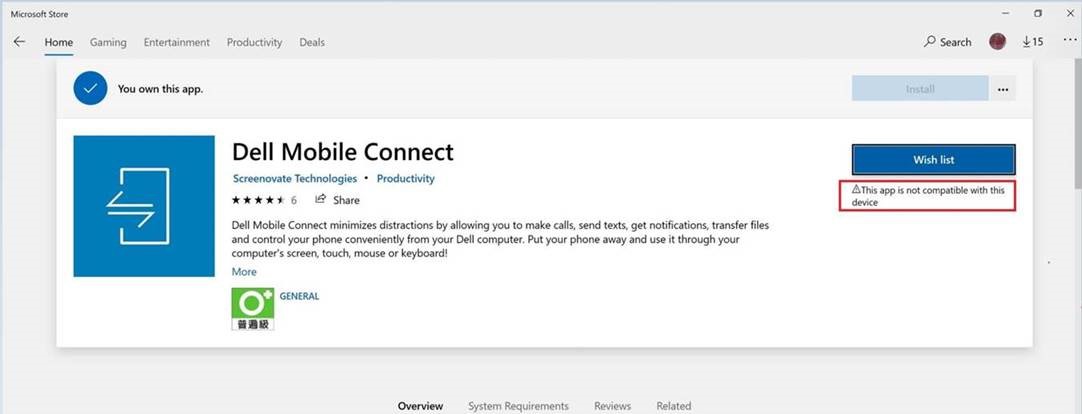Viewport: 1082px width, 414px height.
Task: Open the Productivity tab in navigation
Action: pos(254,42)
